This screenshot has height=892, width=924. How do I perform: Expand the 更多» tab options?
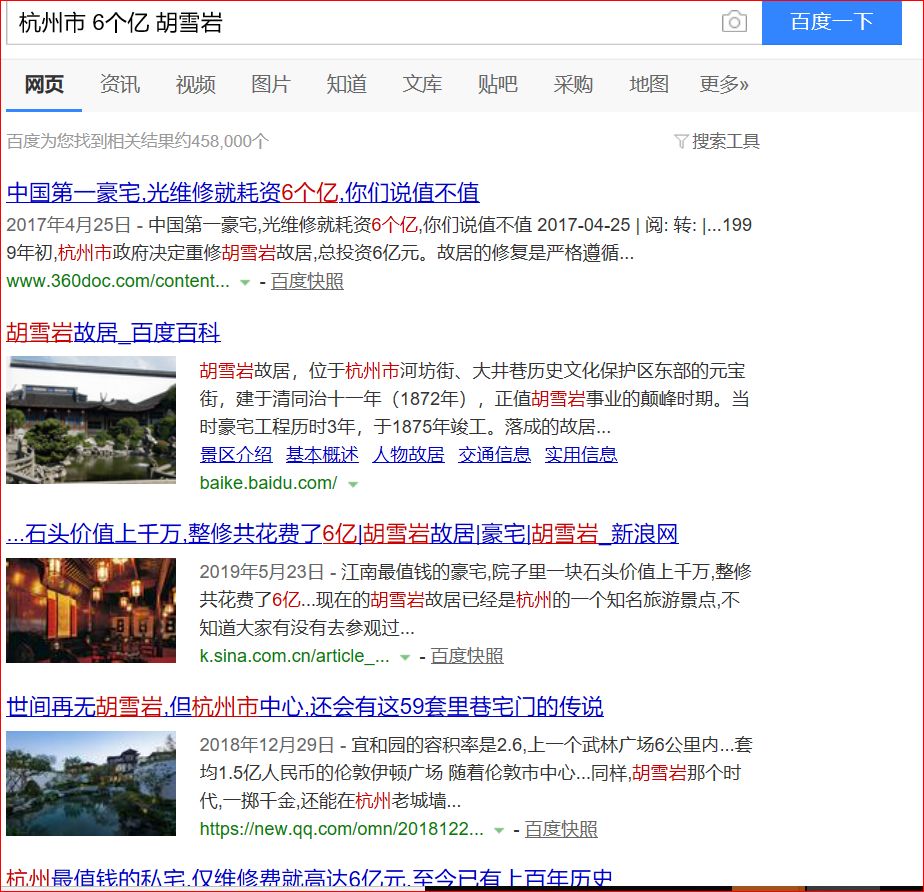click(x=724, y=84)
